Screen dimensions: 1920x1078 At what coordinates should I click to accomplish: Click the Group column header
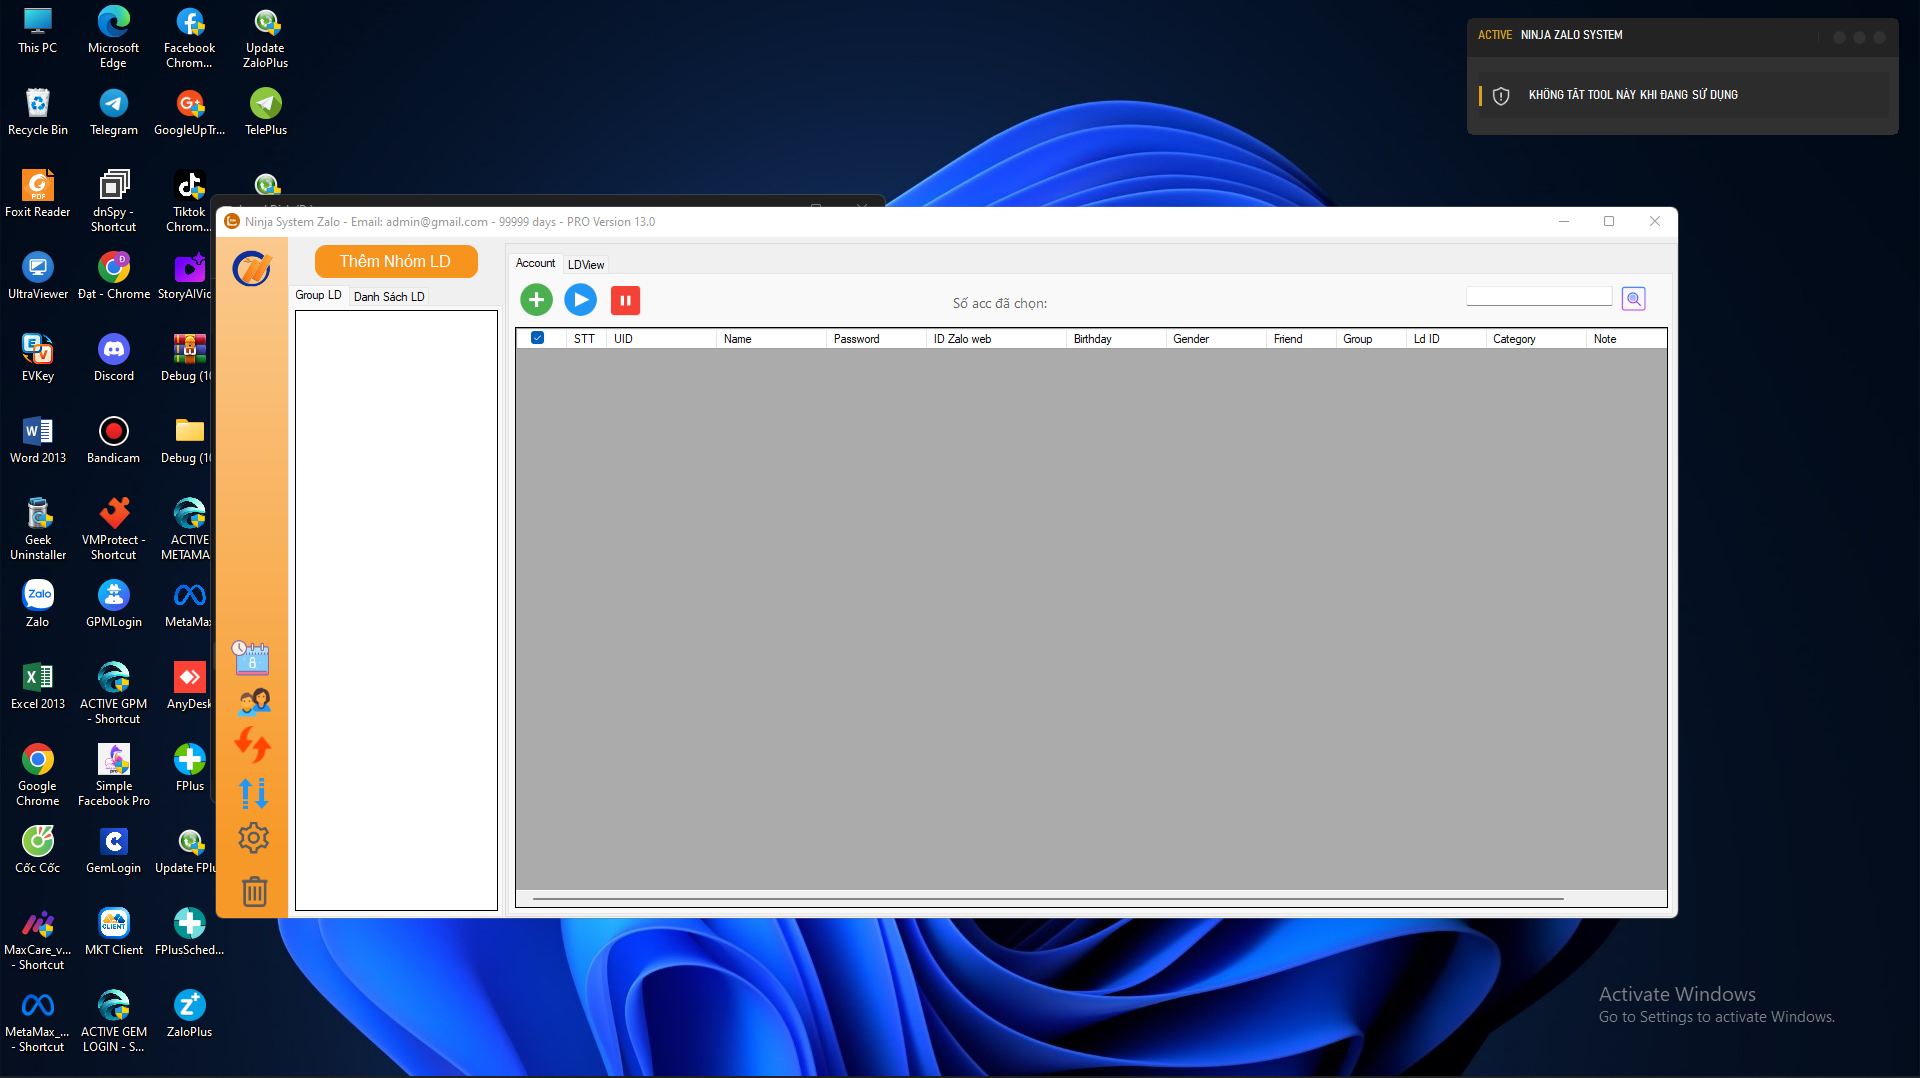click(1371, 339)
